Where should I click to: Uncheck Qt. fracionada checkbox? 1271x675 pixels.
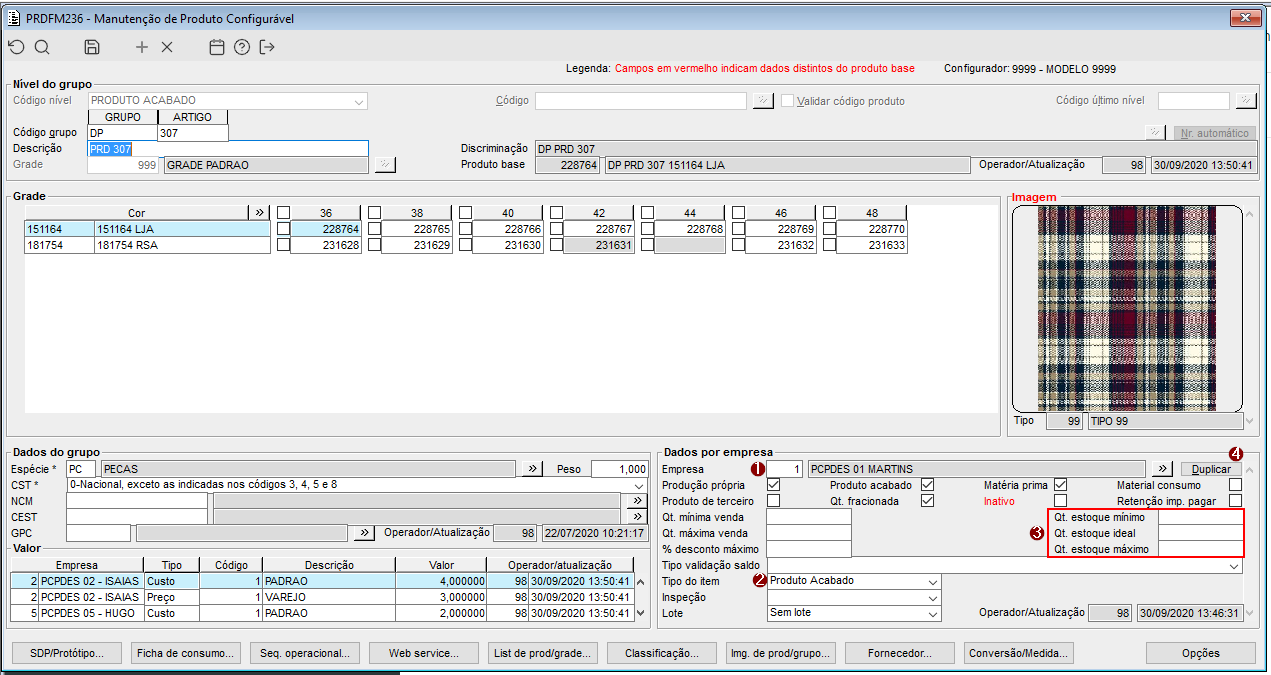point(927,500)
